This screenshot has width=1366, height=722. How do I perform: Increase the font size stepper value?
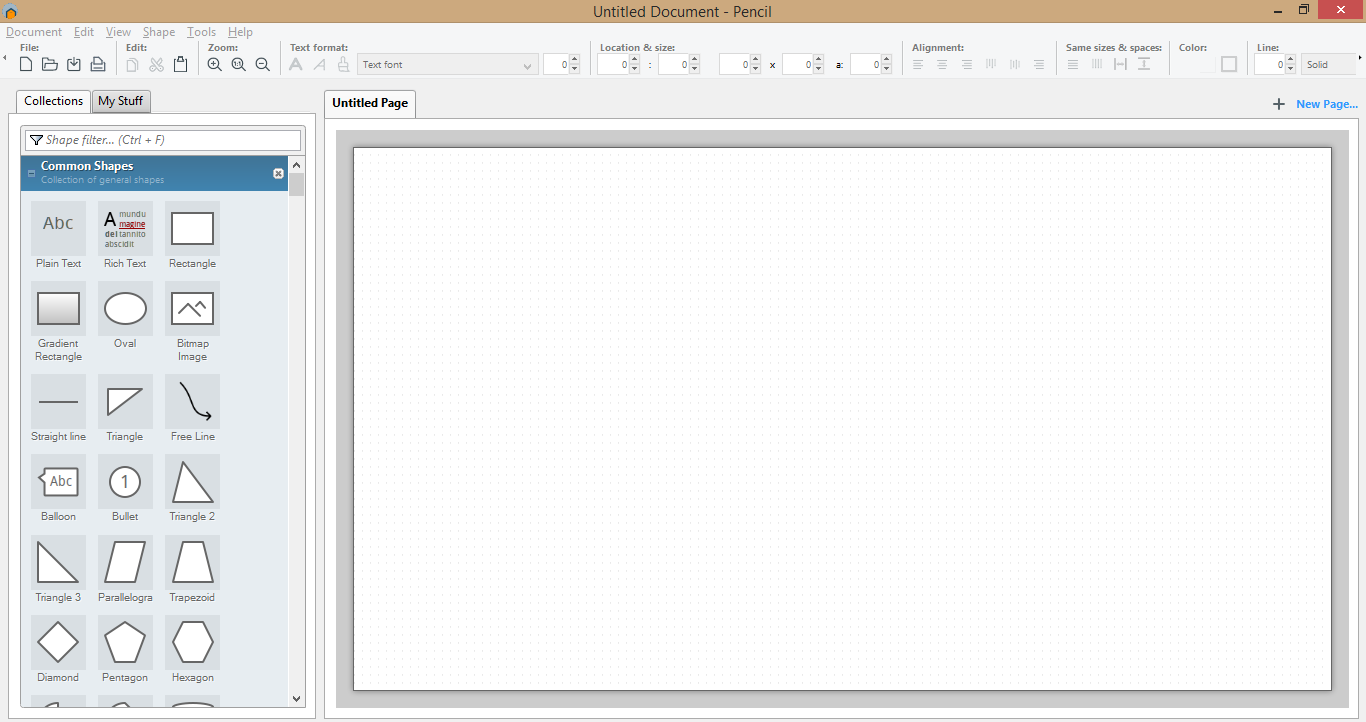coord(575,60)
